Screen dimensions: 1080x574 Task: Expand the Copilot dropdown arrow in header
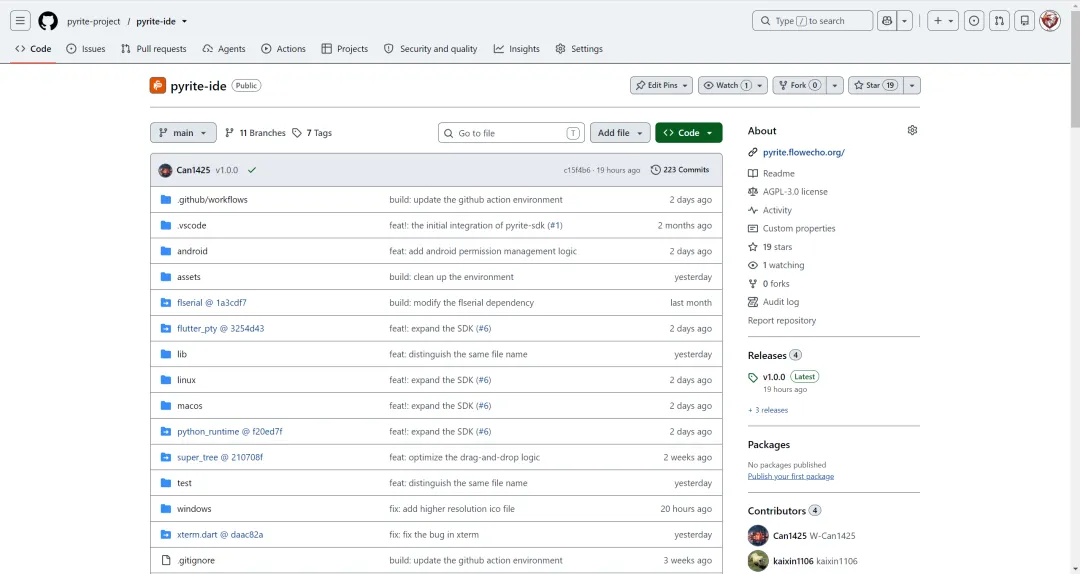(904, 21)
